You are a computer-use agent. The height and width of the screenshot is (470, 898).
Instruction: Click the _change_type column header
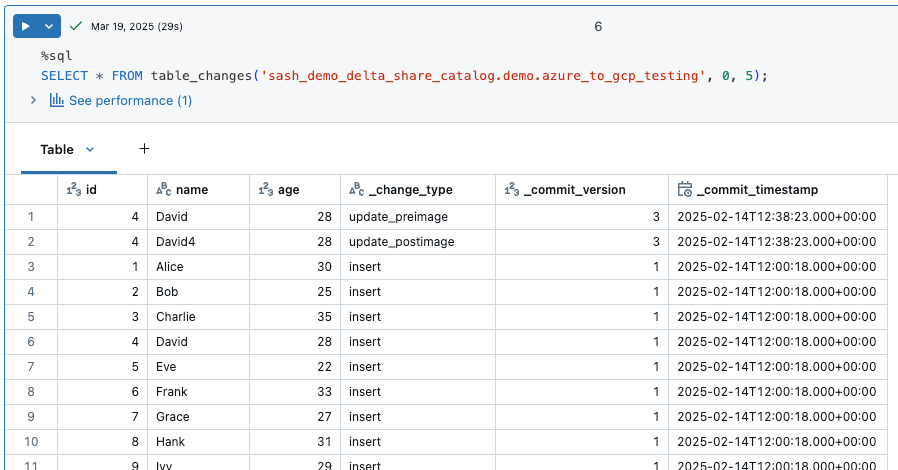point(410,190)
